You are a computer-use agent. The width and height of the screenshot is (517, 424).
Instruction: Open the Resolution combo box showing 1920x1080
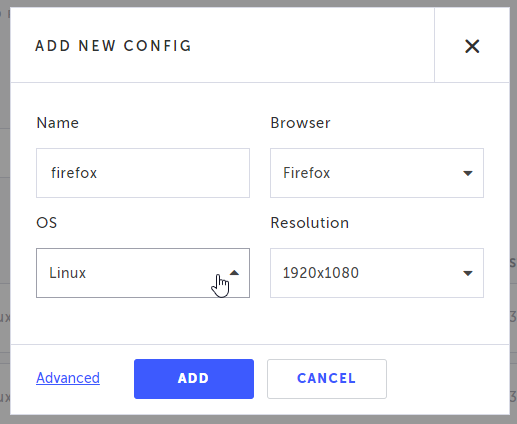pos(377,273)
